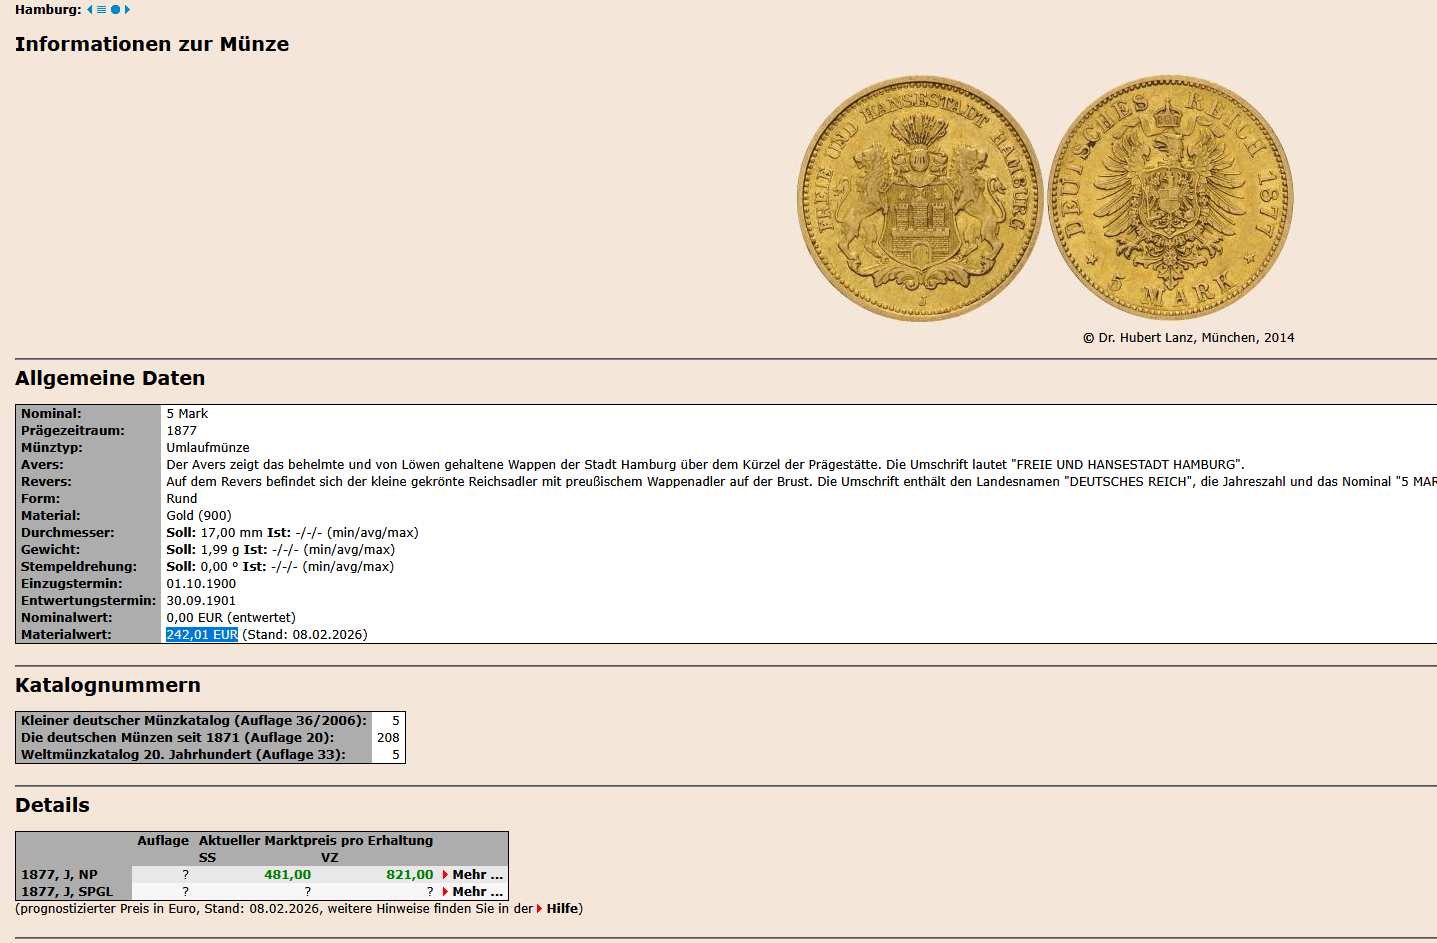Click the Stempeldrehung value 0,00 ° line
The width and height of the screenshot is (1437, 943).
tap(280, 567)
